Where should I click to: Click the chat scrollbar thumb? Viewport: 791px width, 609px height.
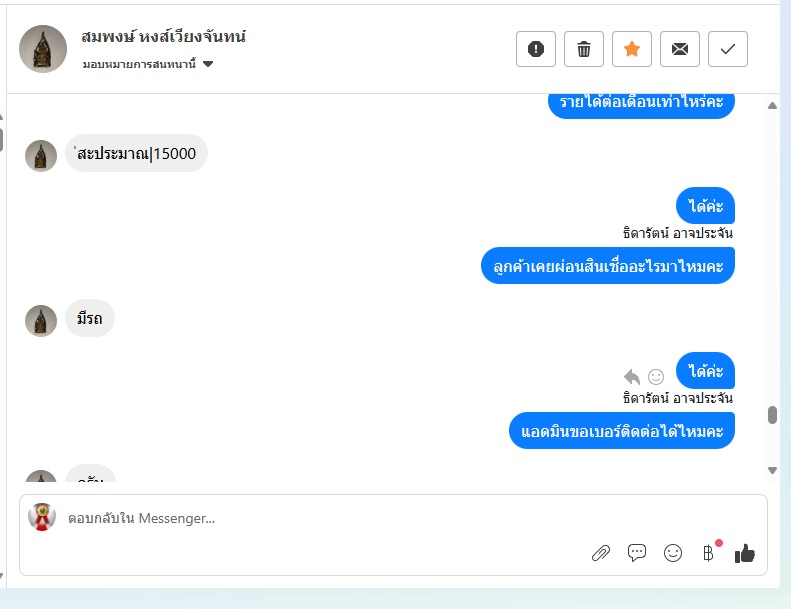[x=772, y=415]
